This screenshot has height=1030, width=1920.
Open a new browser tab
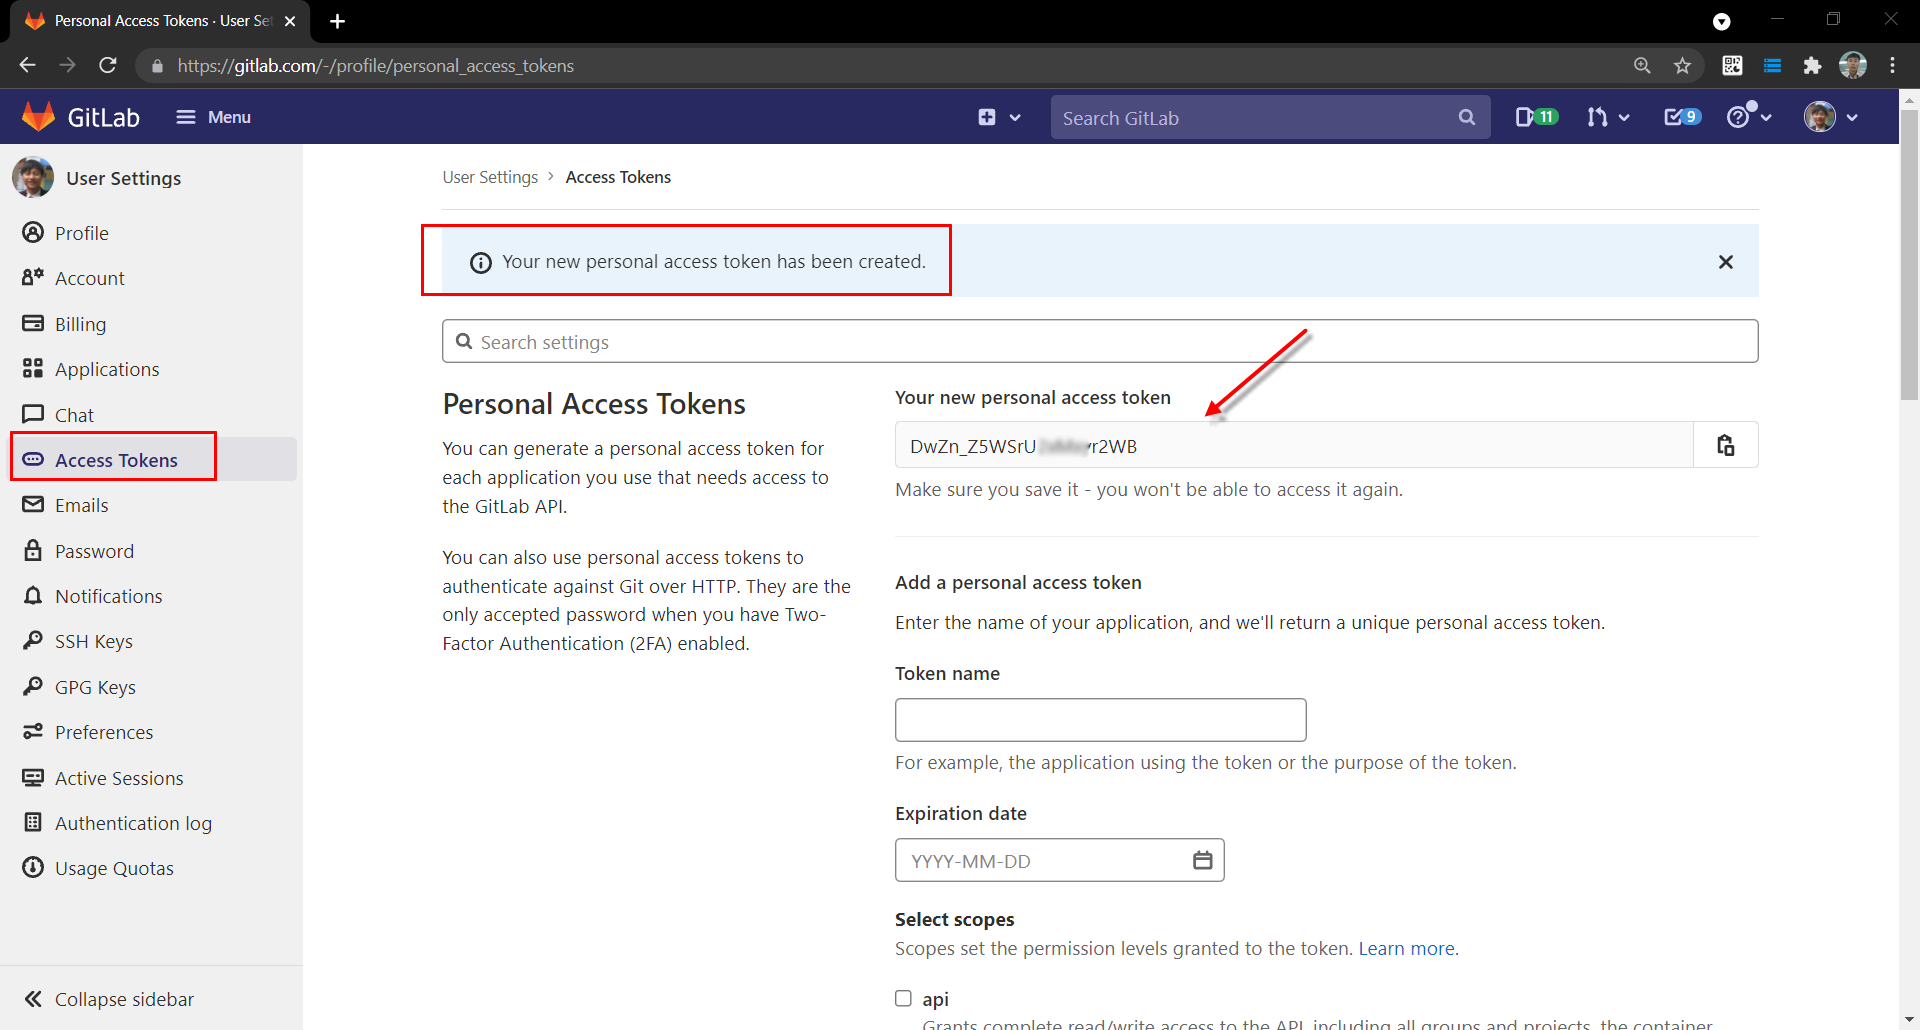click(338, 21)
